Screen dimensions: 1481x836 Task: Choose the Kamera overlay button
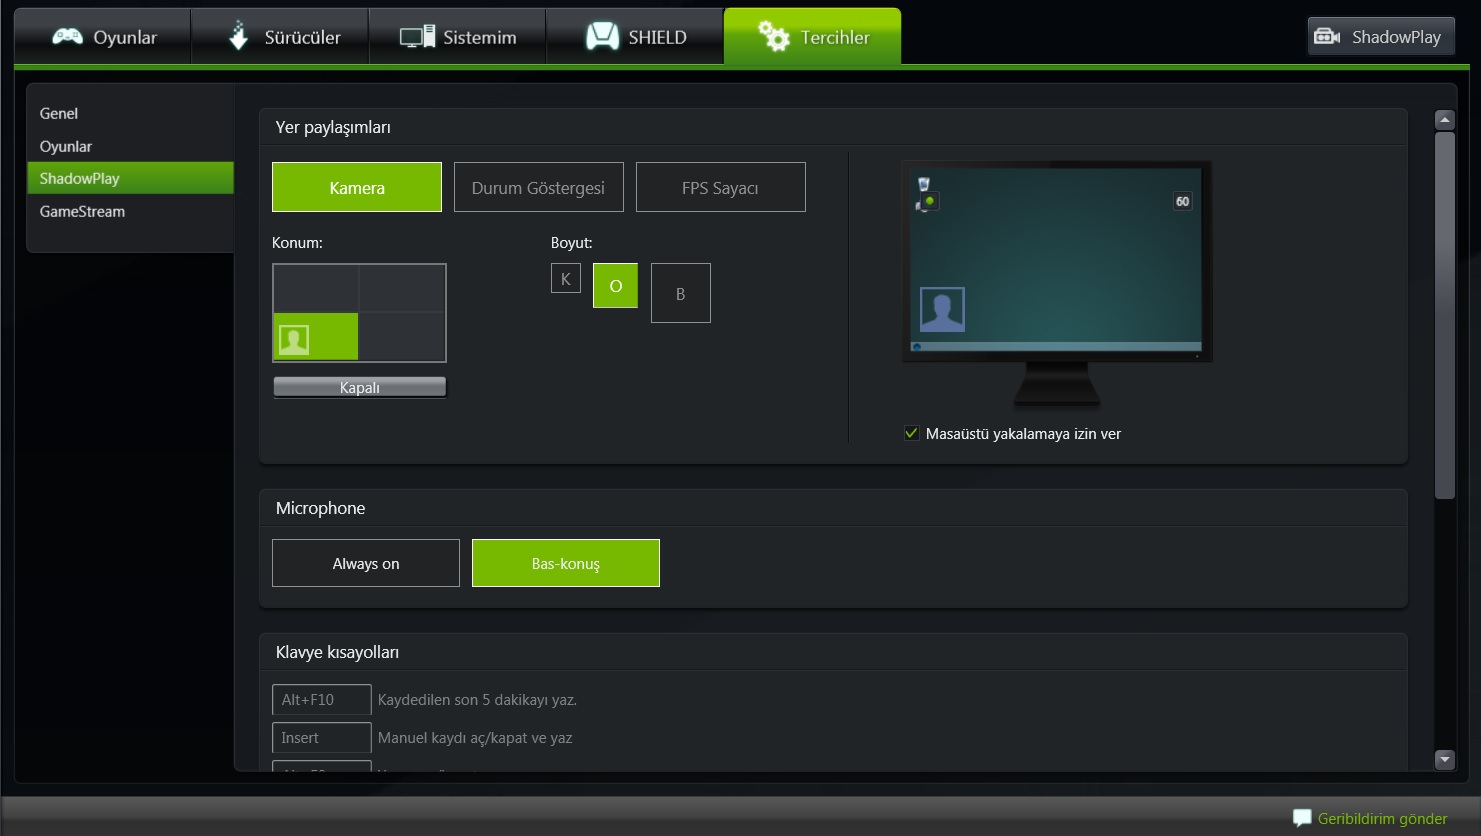click(x=357, y=187)
